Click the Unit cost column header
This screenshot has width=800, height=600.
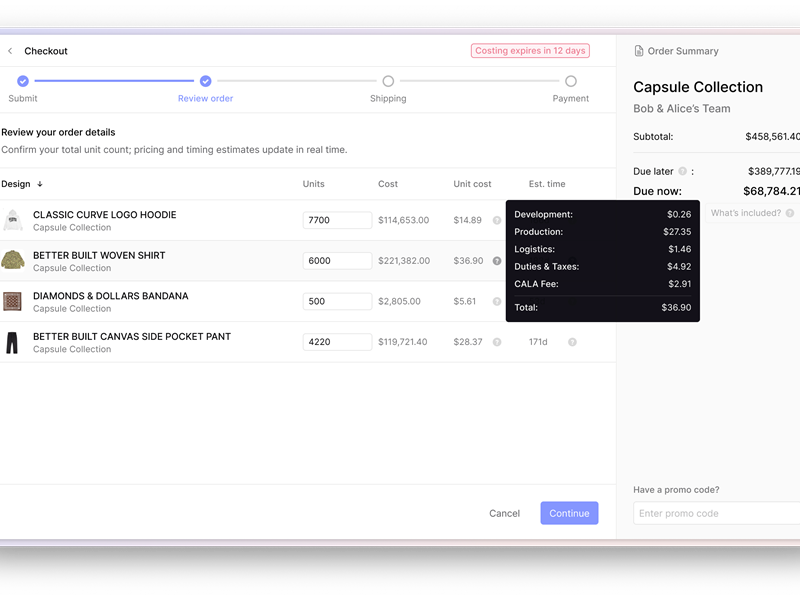(472, 184)
